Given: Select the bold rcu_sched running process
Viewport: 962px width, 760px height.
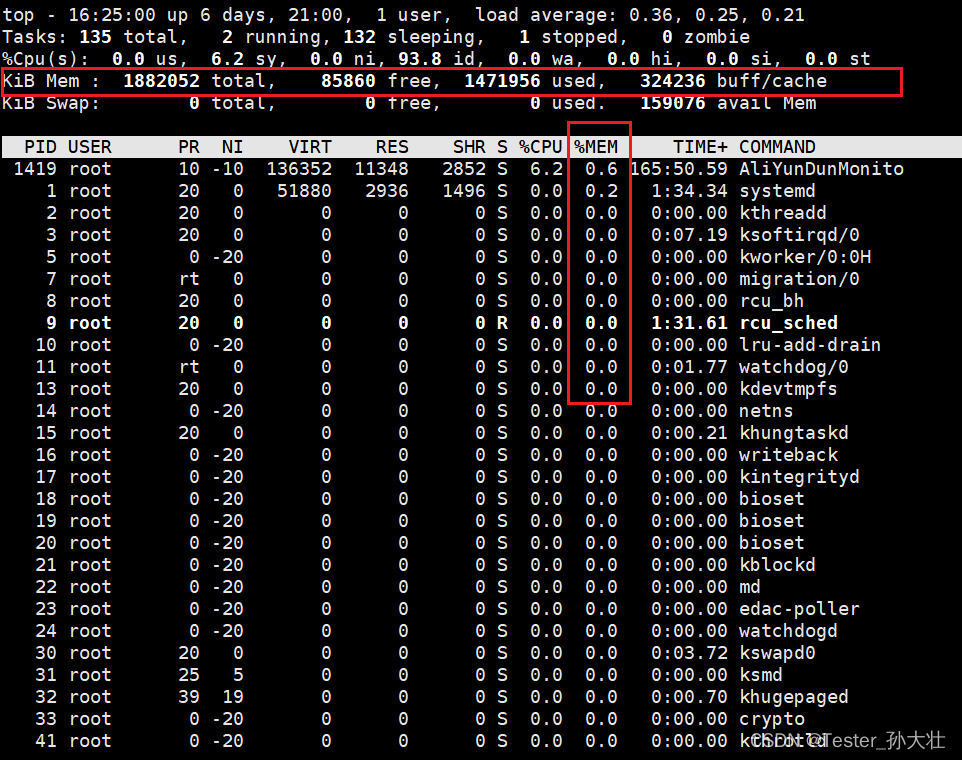Looking at the screenshot, I should click(788, 323).
